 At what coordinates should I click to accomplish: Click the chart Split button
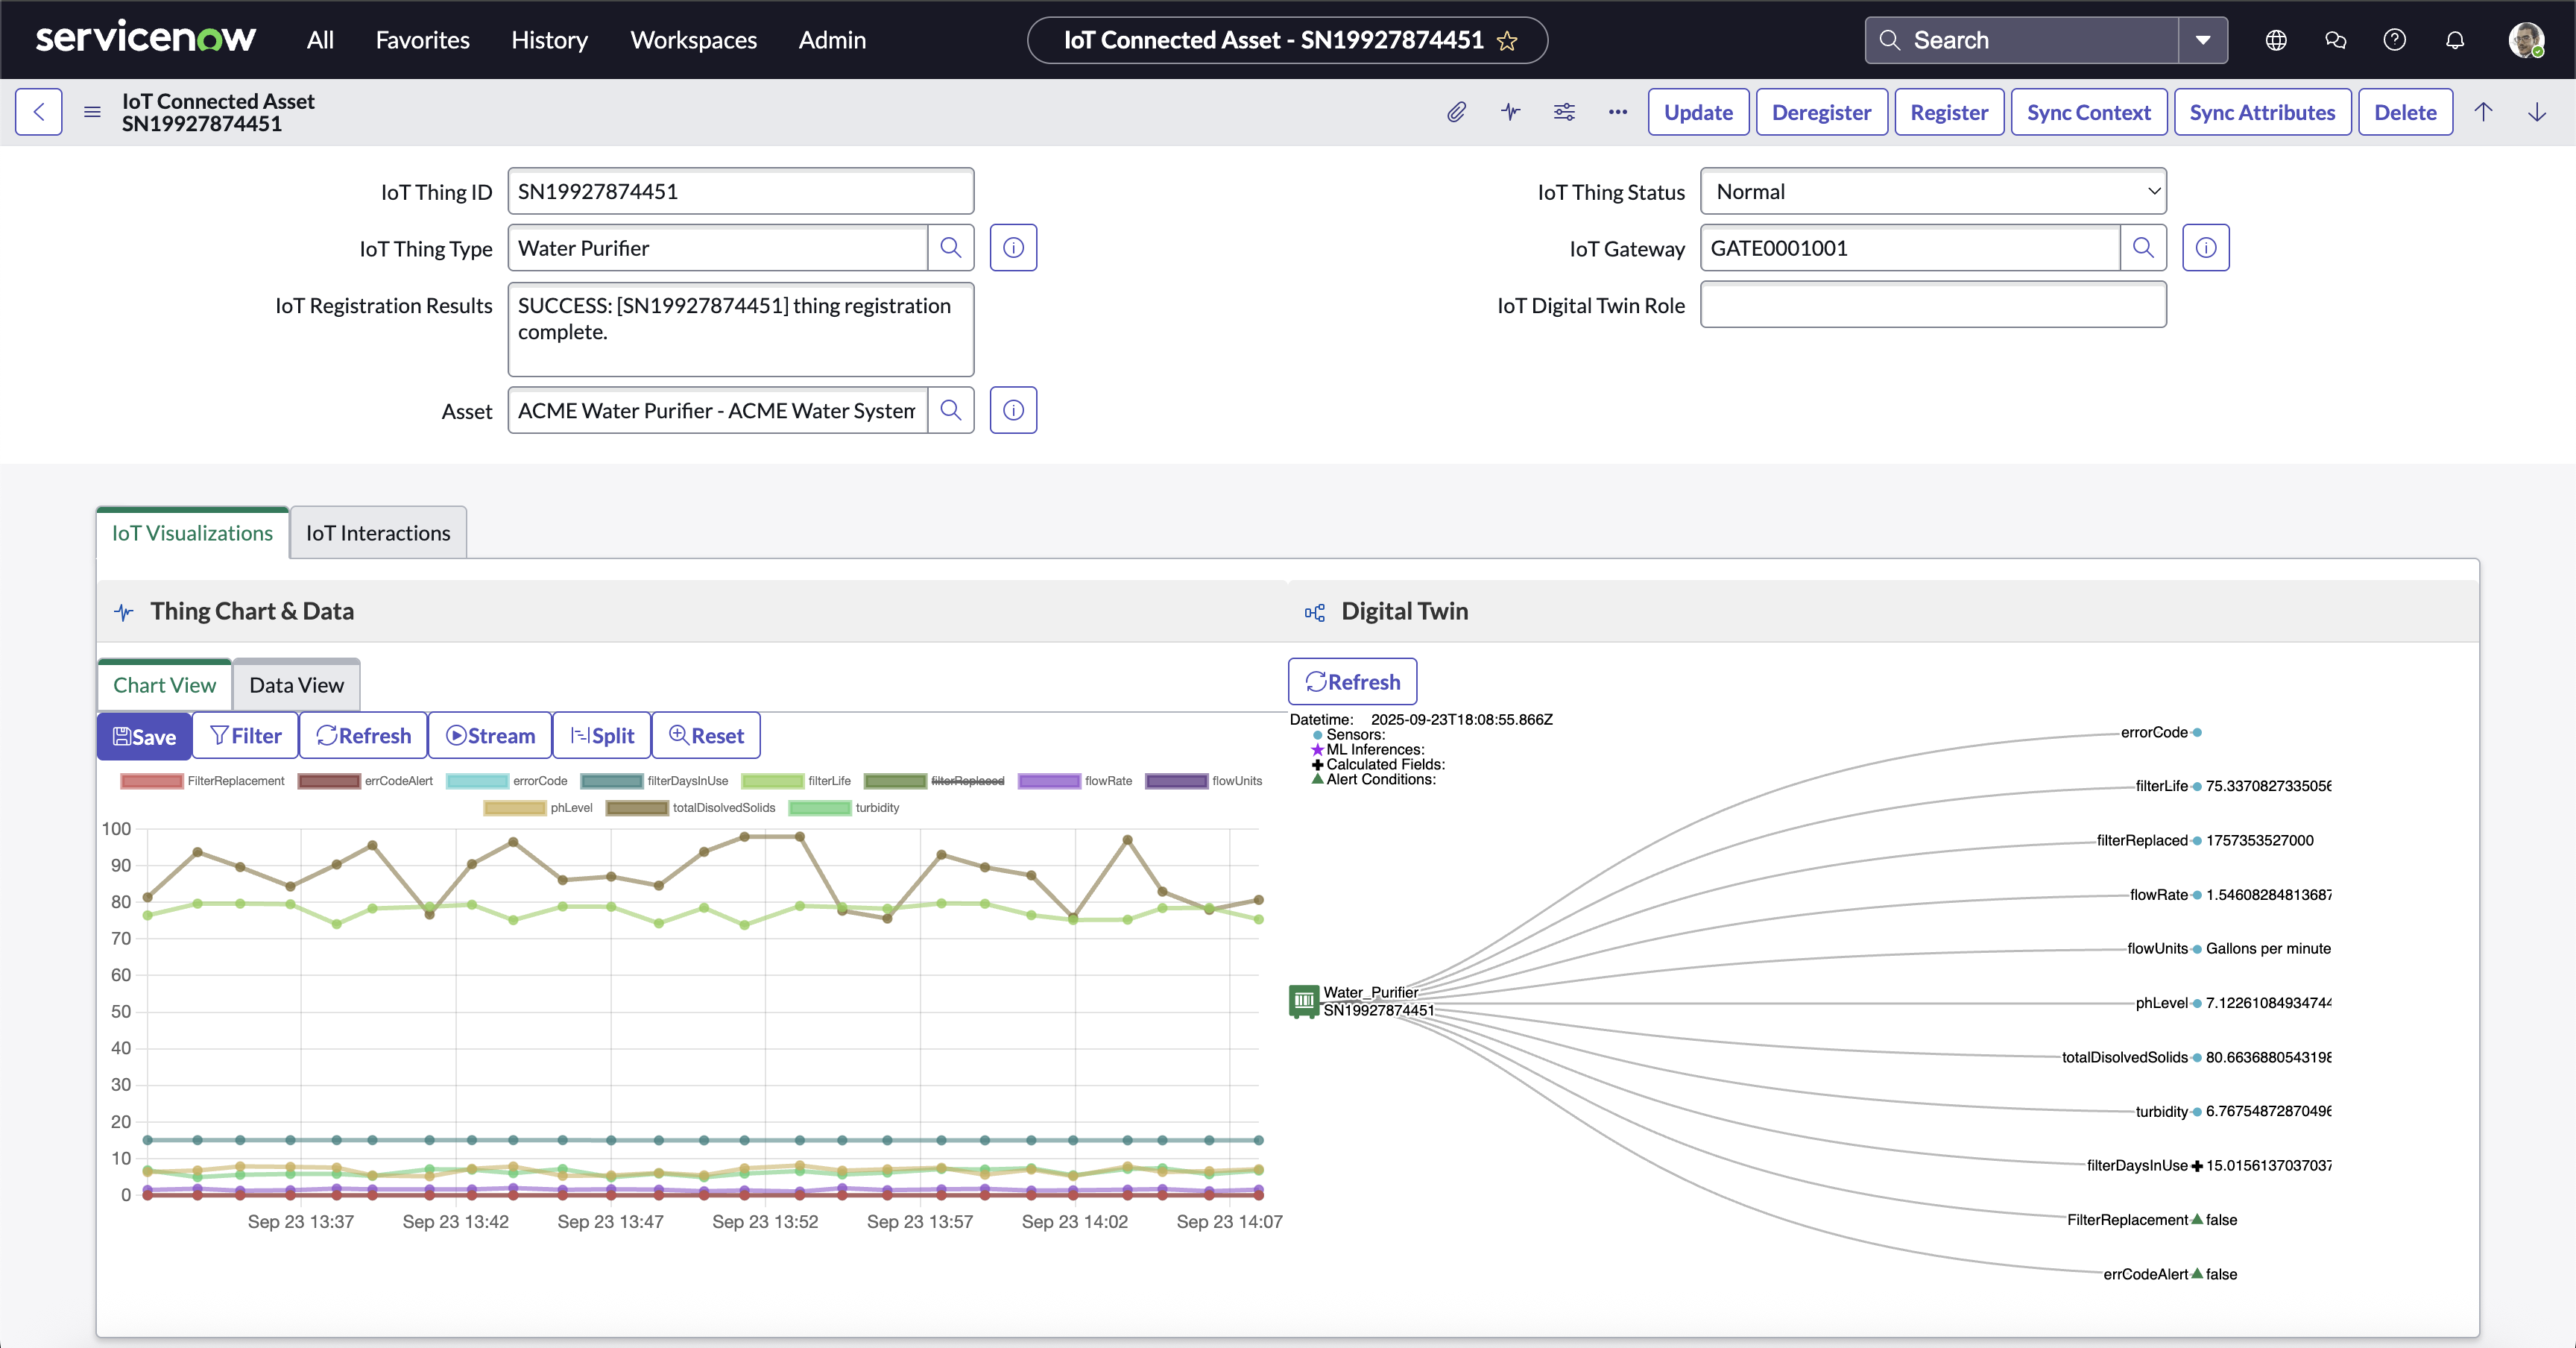pos(602,736)
